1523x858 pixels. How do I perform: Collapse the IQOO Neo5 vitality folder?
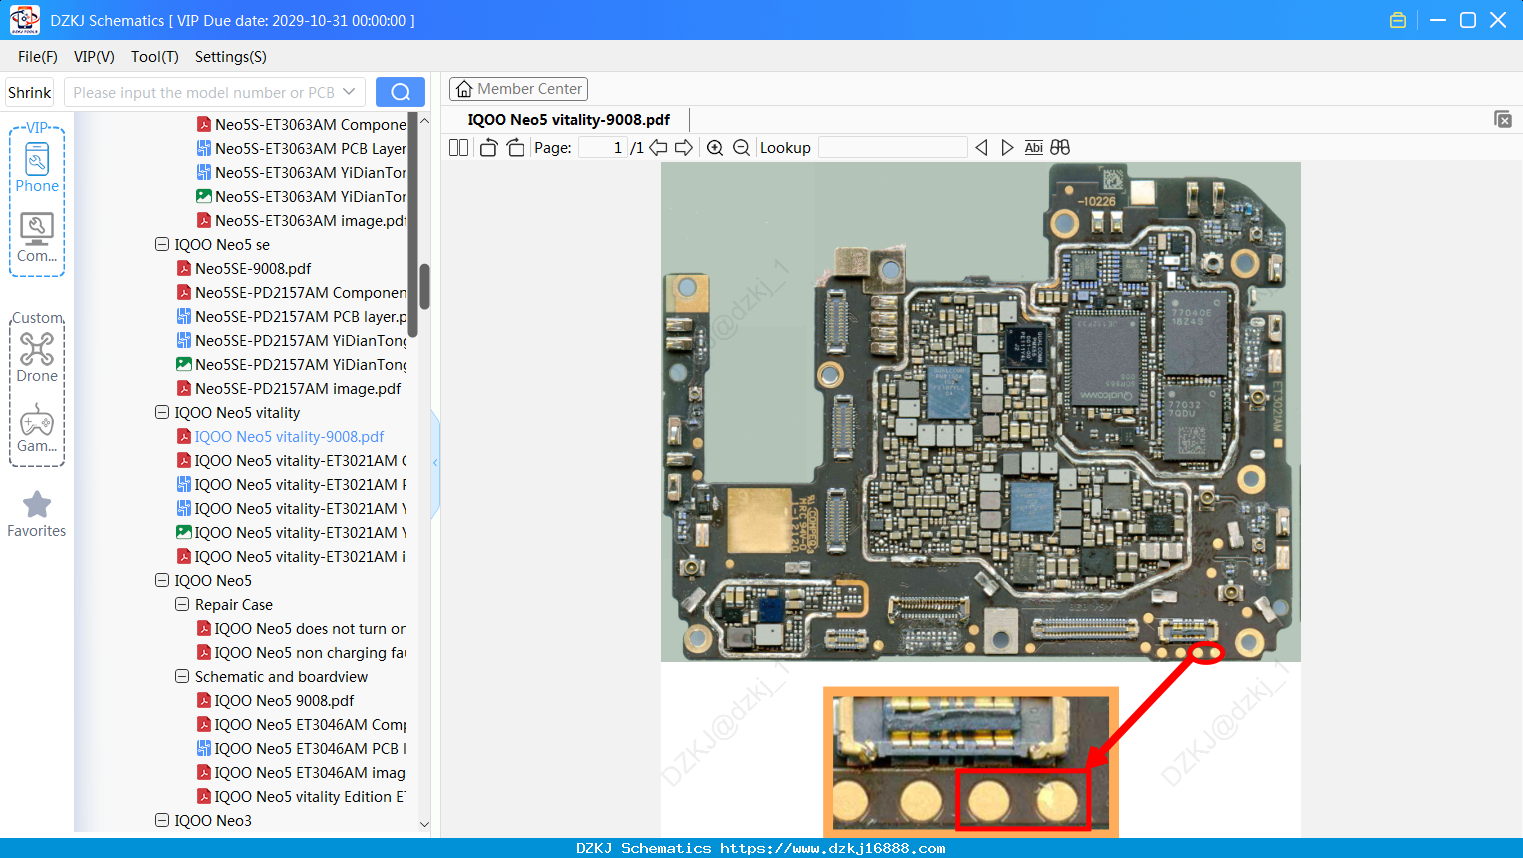coord(162,412)
